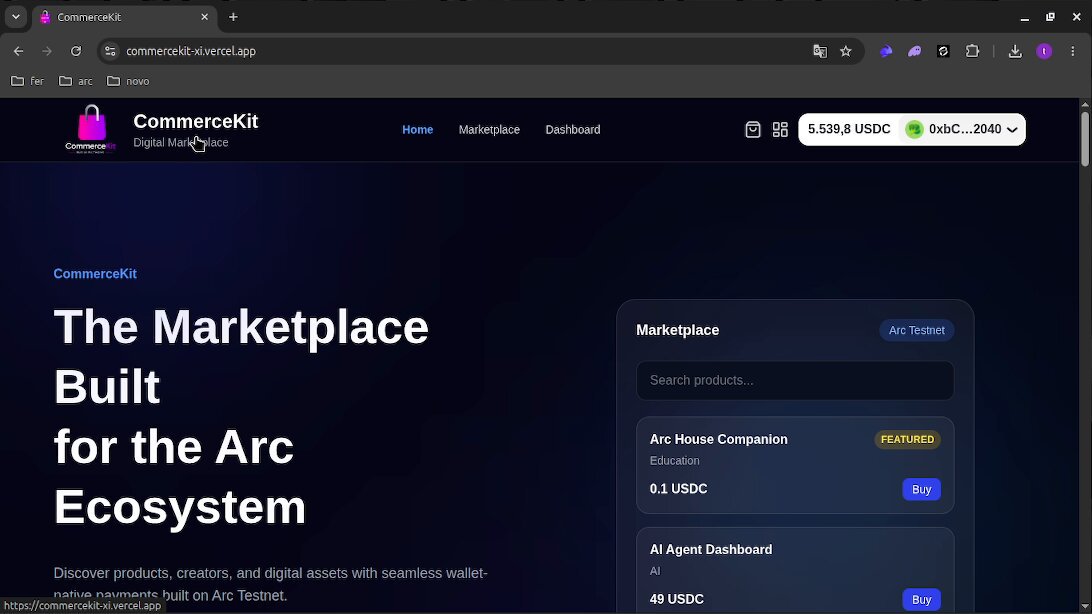Bookmark this page with the star icon

pos(845,52)
